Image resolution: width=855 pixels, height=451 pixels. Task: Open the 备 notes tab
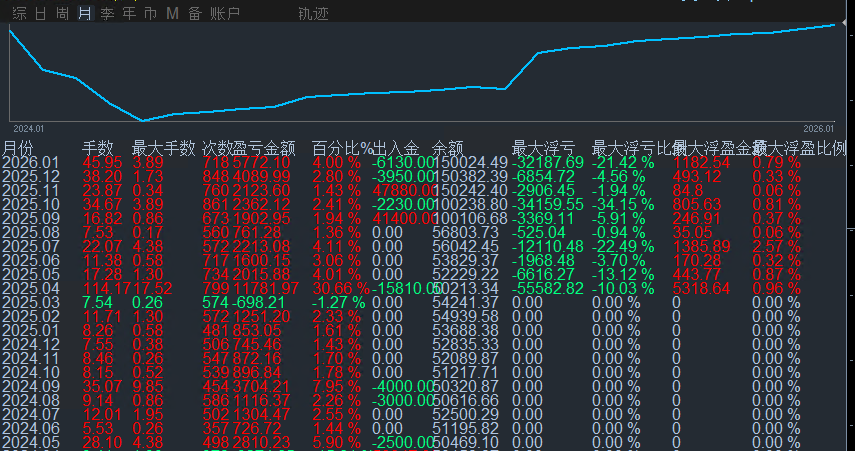[195, 14]
